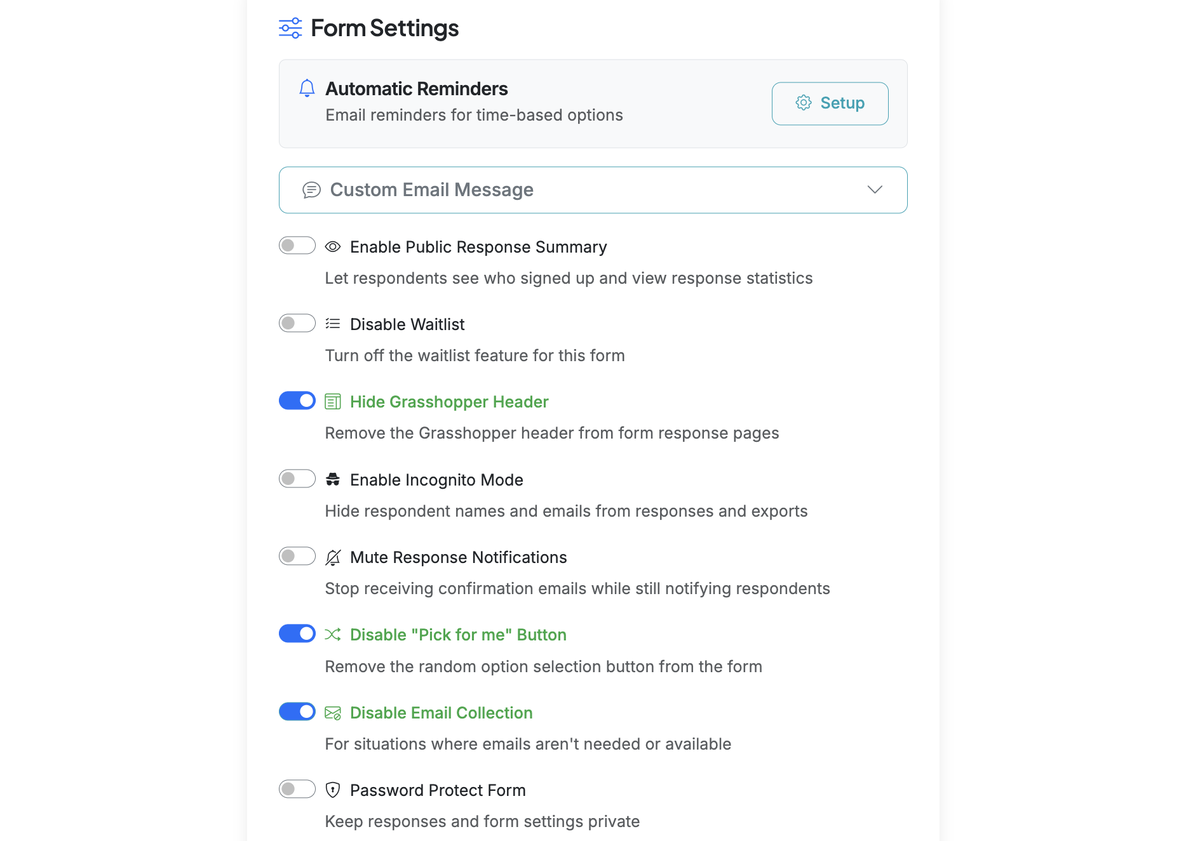Expand the Custom Email Message section
This screenshot has height=841, width=1200.
593,189
